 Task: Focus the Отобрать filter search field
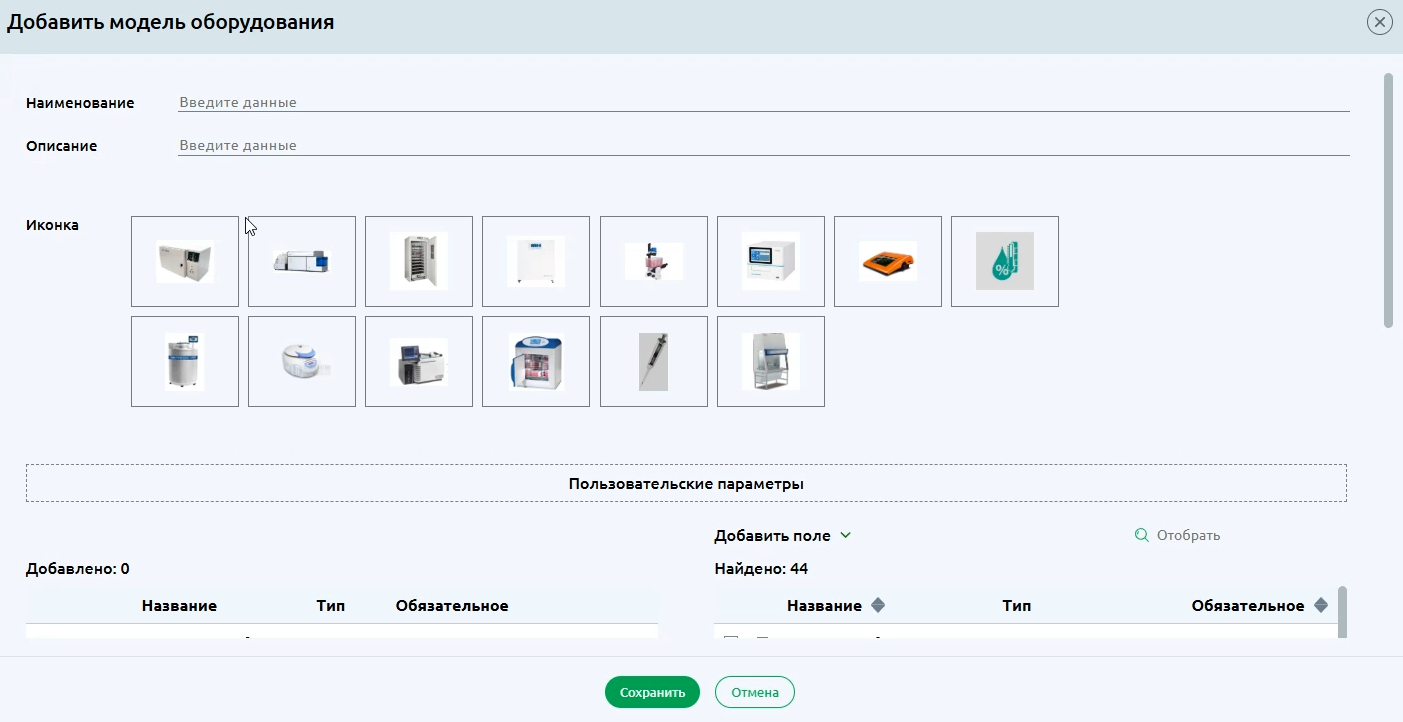(x=1178, y=535)
